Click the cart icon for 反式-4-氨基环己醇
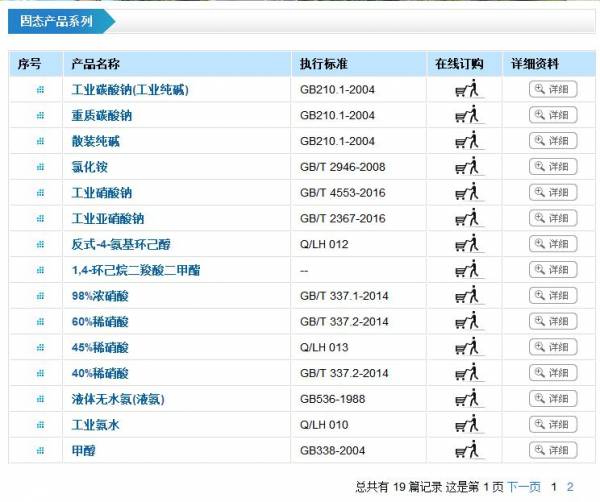Viewport: 600px width, 502px height. pos(466,244)
